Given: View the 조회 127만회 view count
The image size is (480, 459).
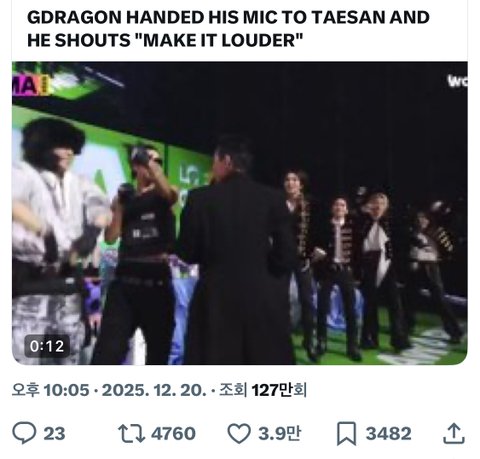Looking at the screenshot, I should (263, 390).
